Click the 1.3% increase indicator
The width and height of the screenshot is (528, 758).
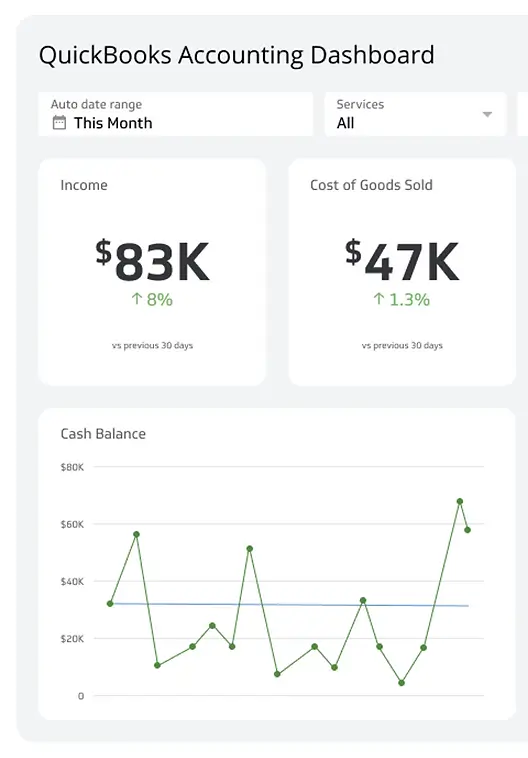click(x=401, y=300)
